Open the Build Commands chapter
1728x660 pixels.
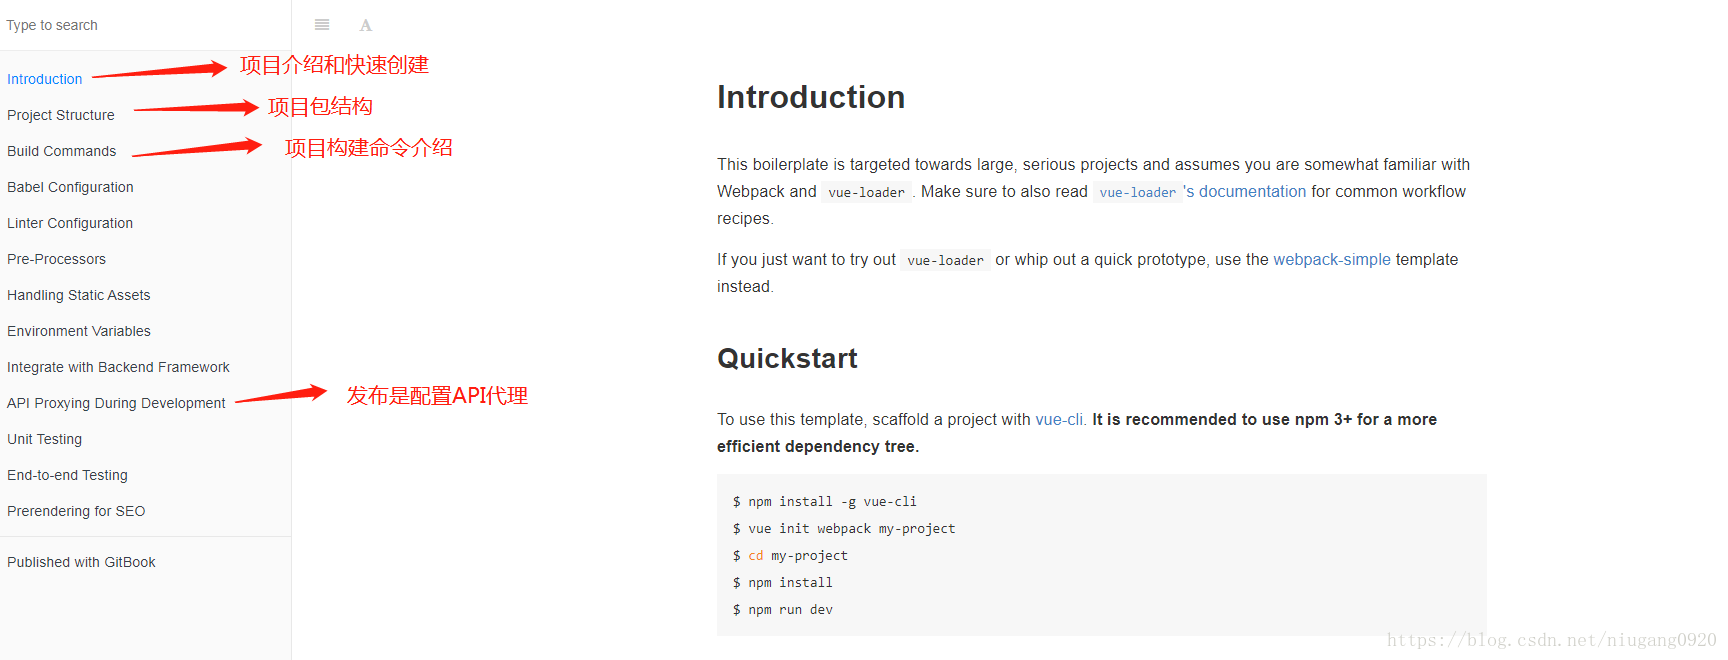62,151
